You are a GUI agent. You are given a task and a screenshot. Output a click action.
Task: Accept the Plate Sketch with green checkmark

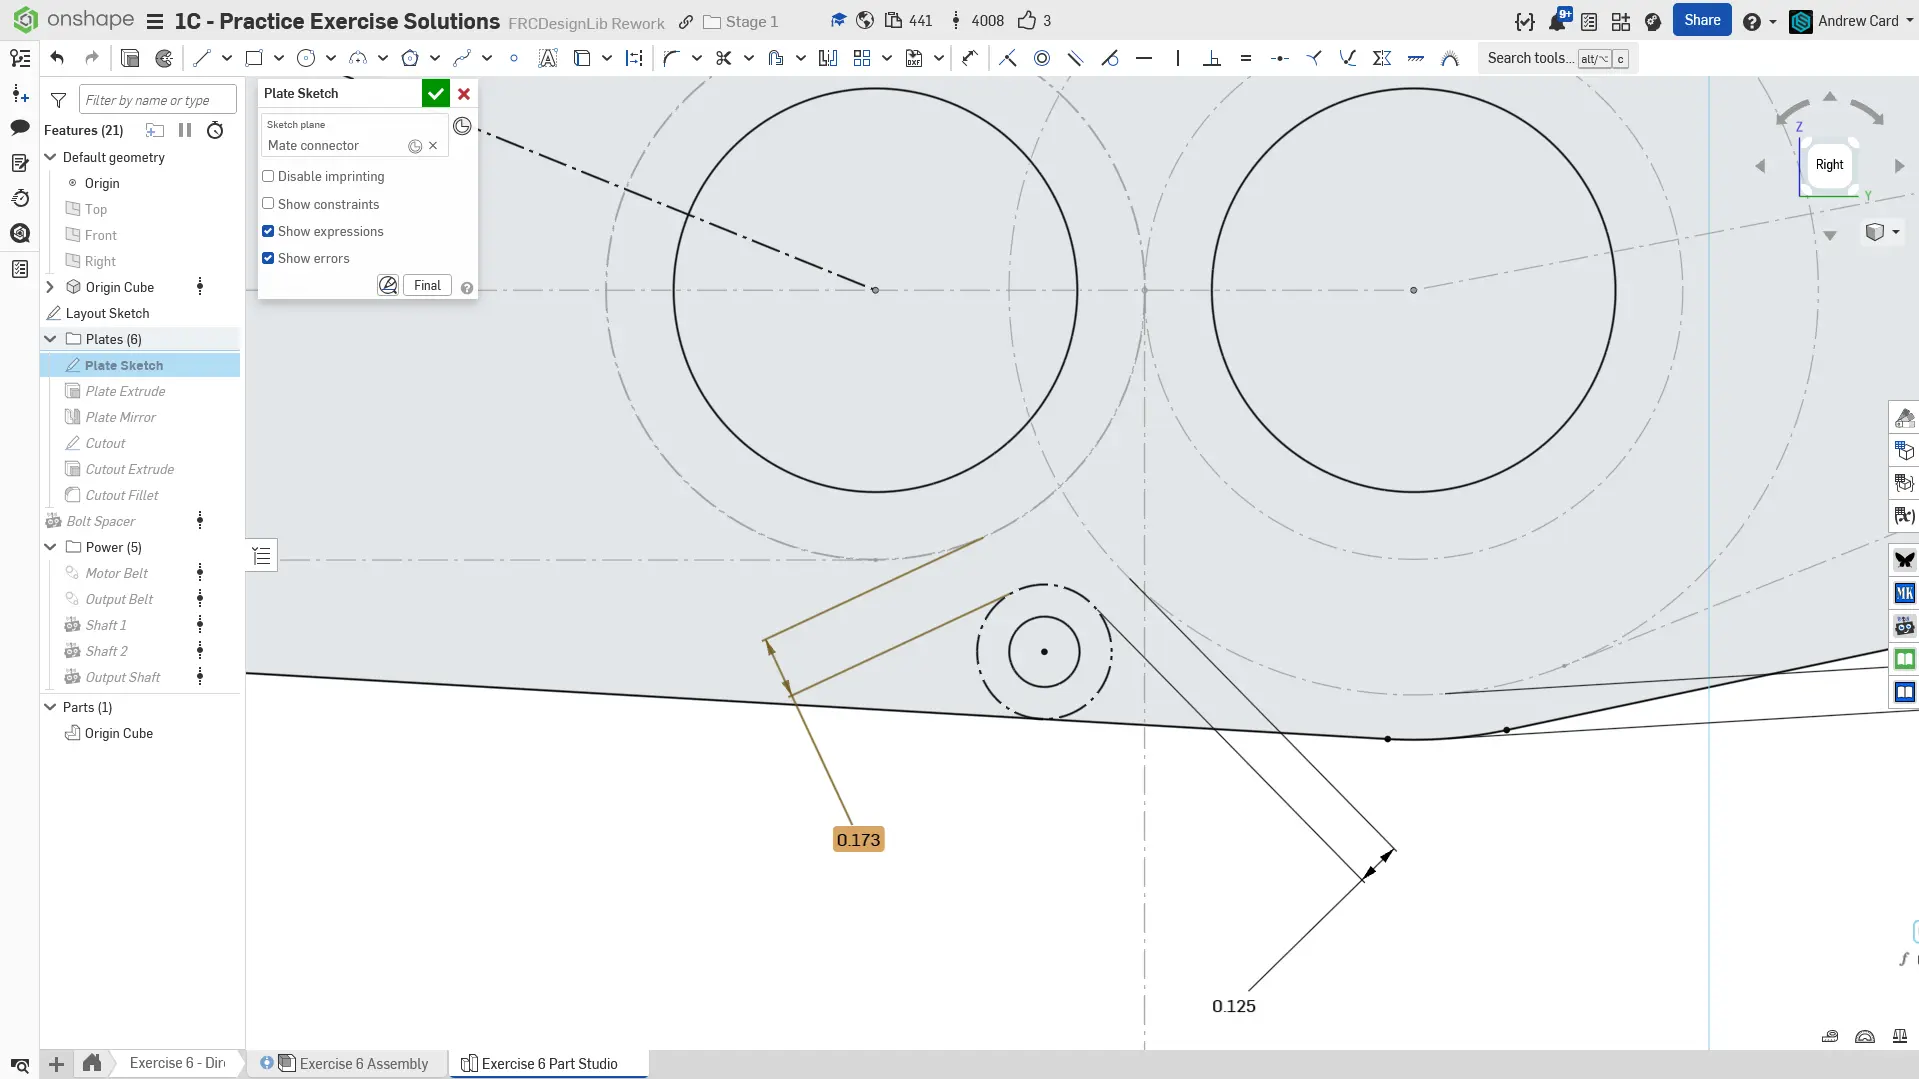point(435,94)
